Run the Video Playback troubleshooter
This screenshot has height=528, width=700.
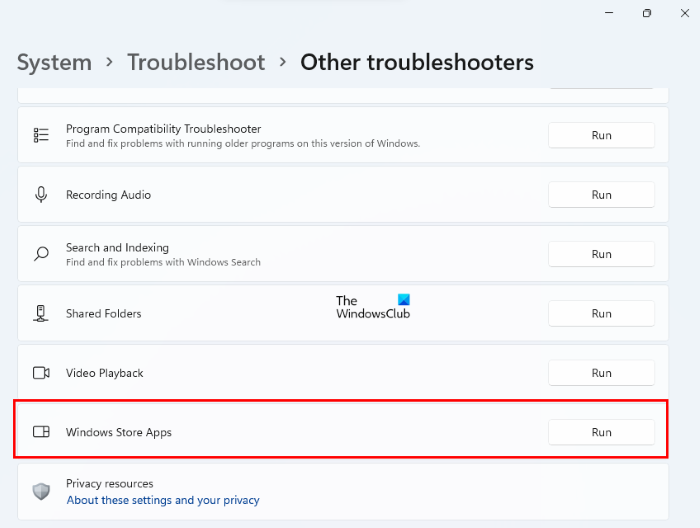click(x=601, y=373)
